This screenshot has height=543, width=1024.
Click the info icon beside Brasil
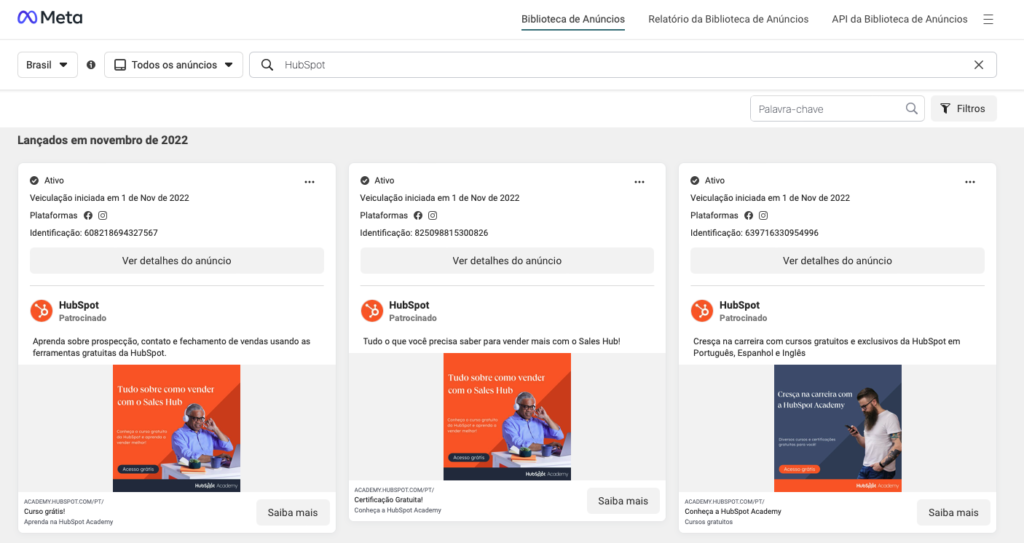91,65
